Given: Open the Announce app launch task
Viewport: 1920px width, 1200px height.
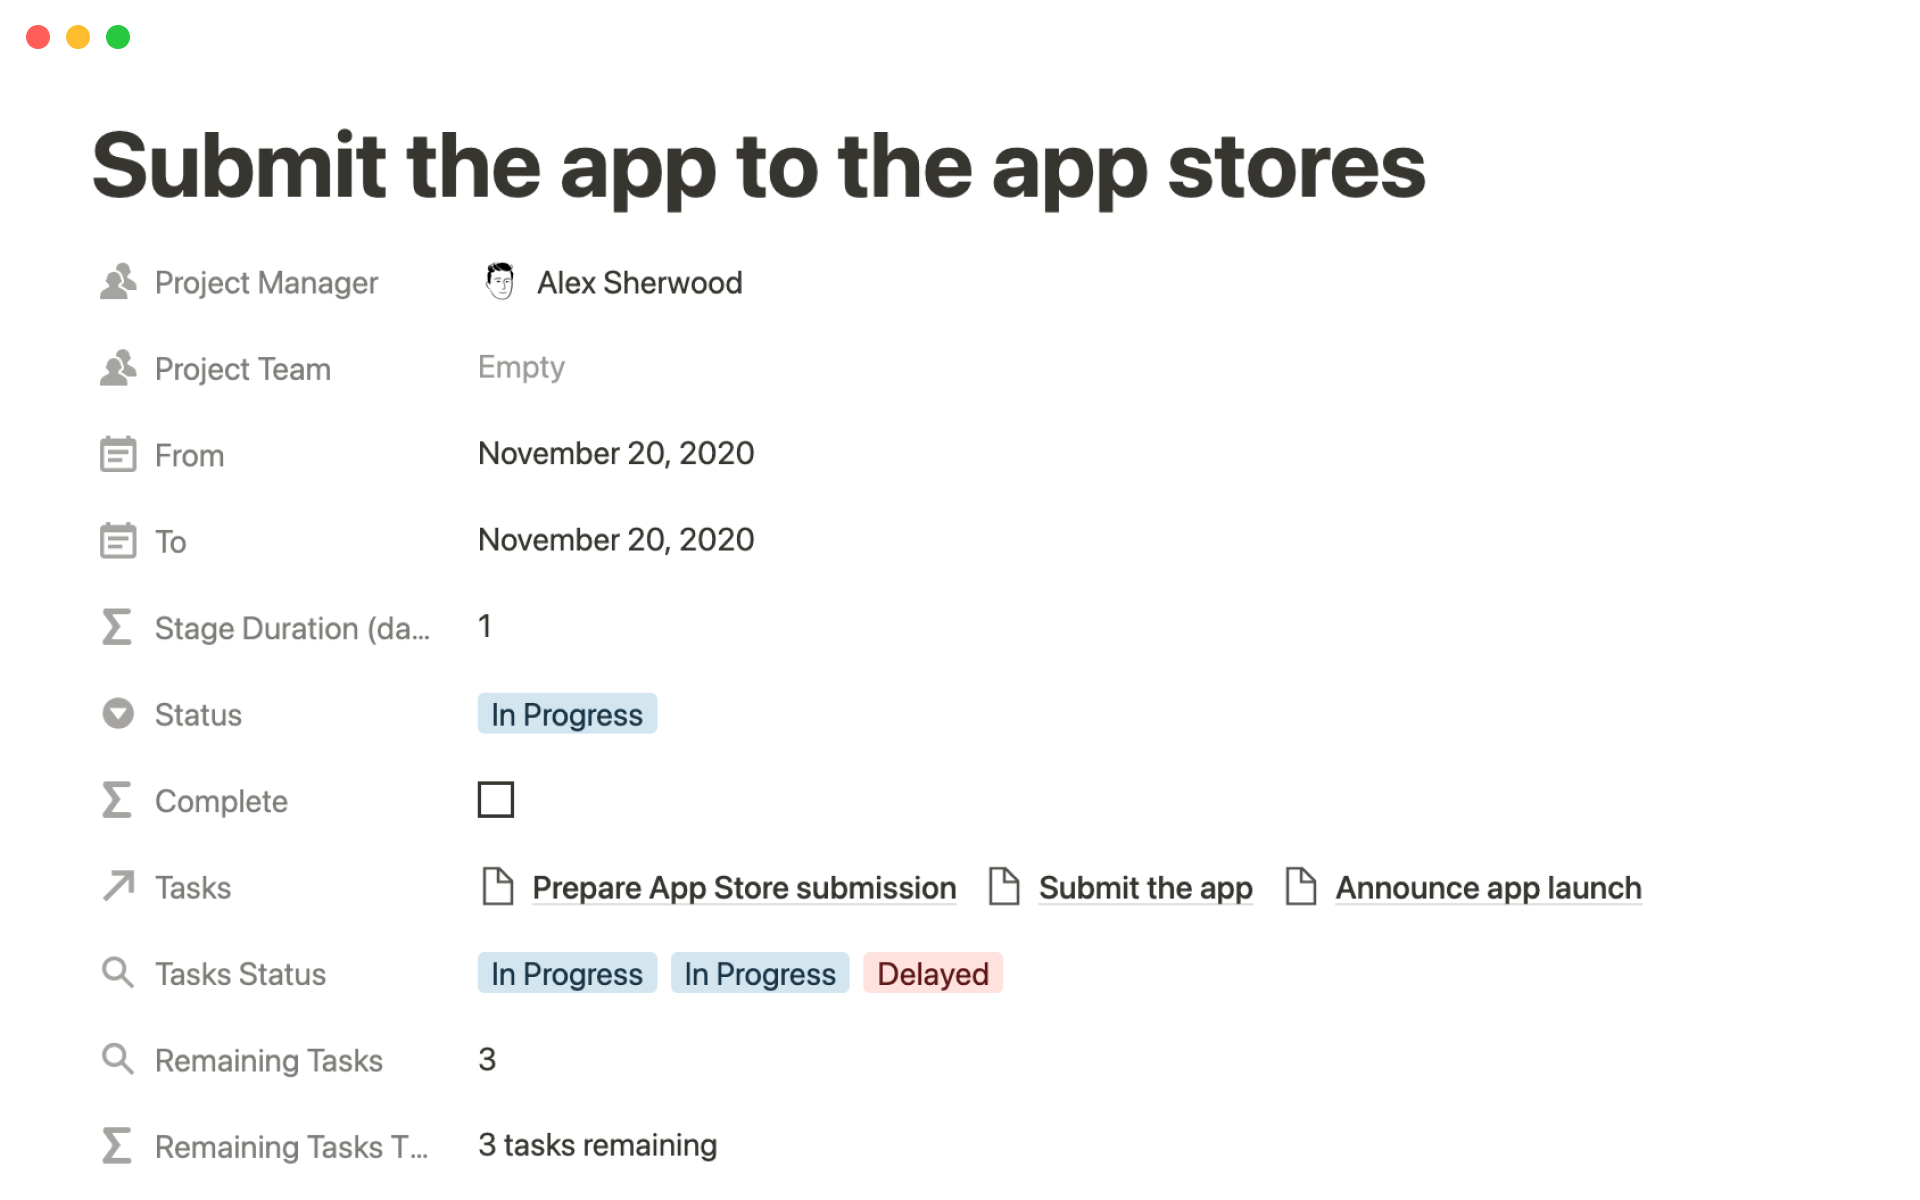Looking at the screenshot, I should [x=1488, y=888].
